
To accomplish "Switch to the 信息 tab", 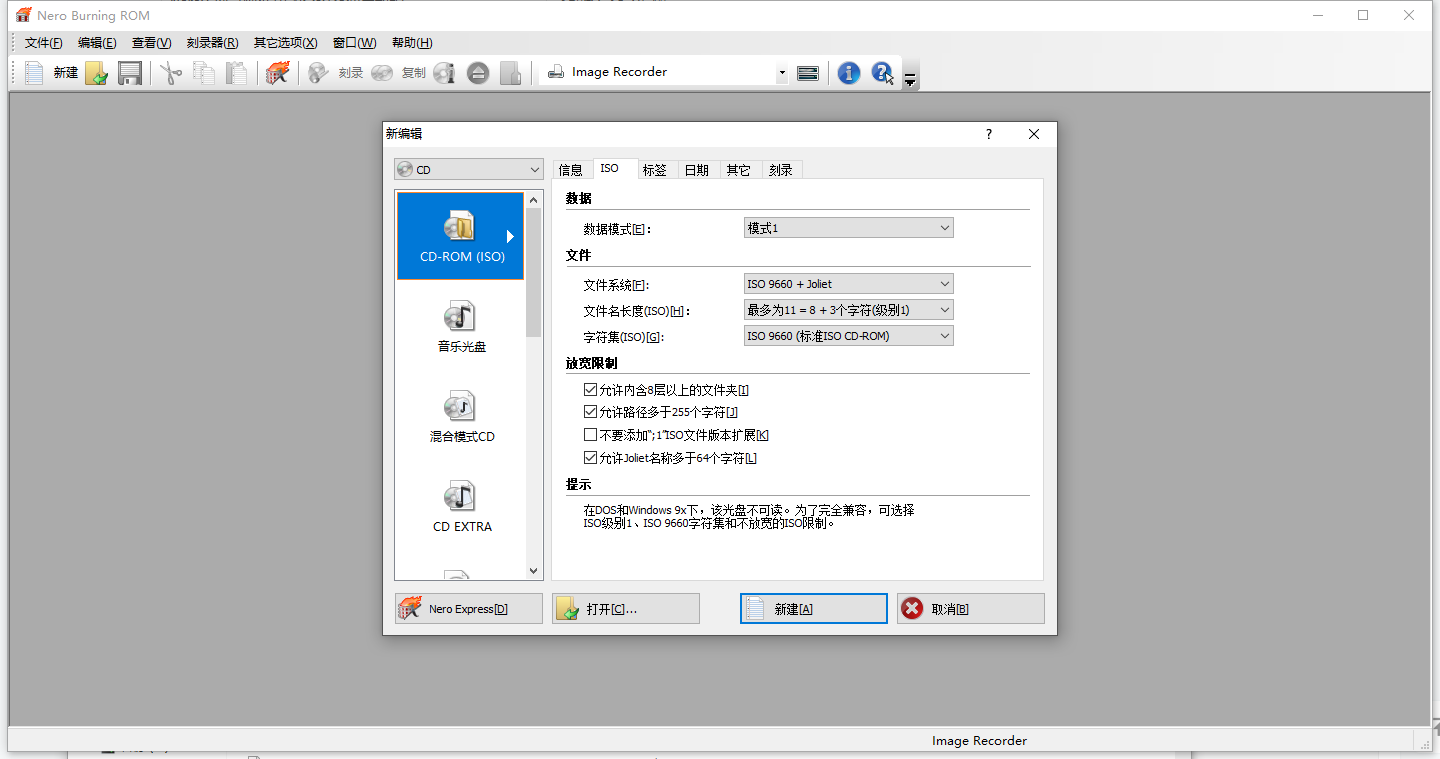I will [x=571, y=170].
